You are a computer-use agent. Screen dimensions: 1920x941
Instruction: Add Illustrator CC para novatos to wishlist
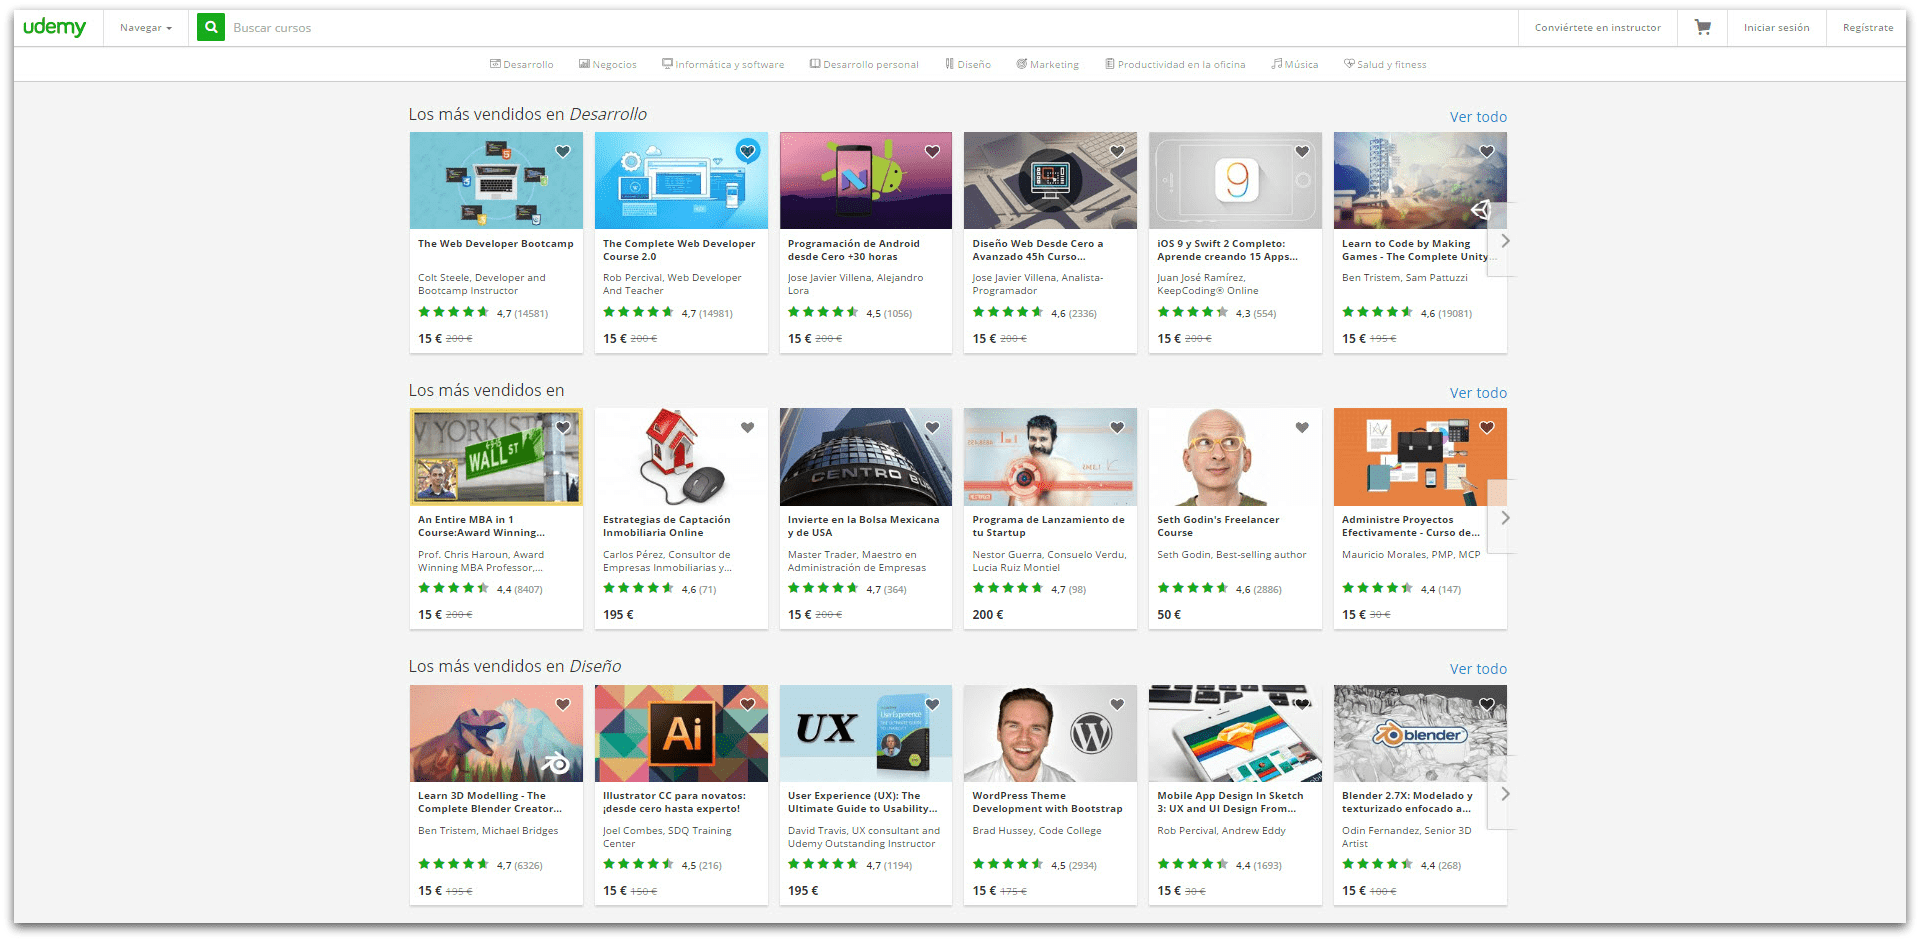pos(748,705)
